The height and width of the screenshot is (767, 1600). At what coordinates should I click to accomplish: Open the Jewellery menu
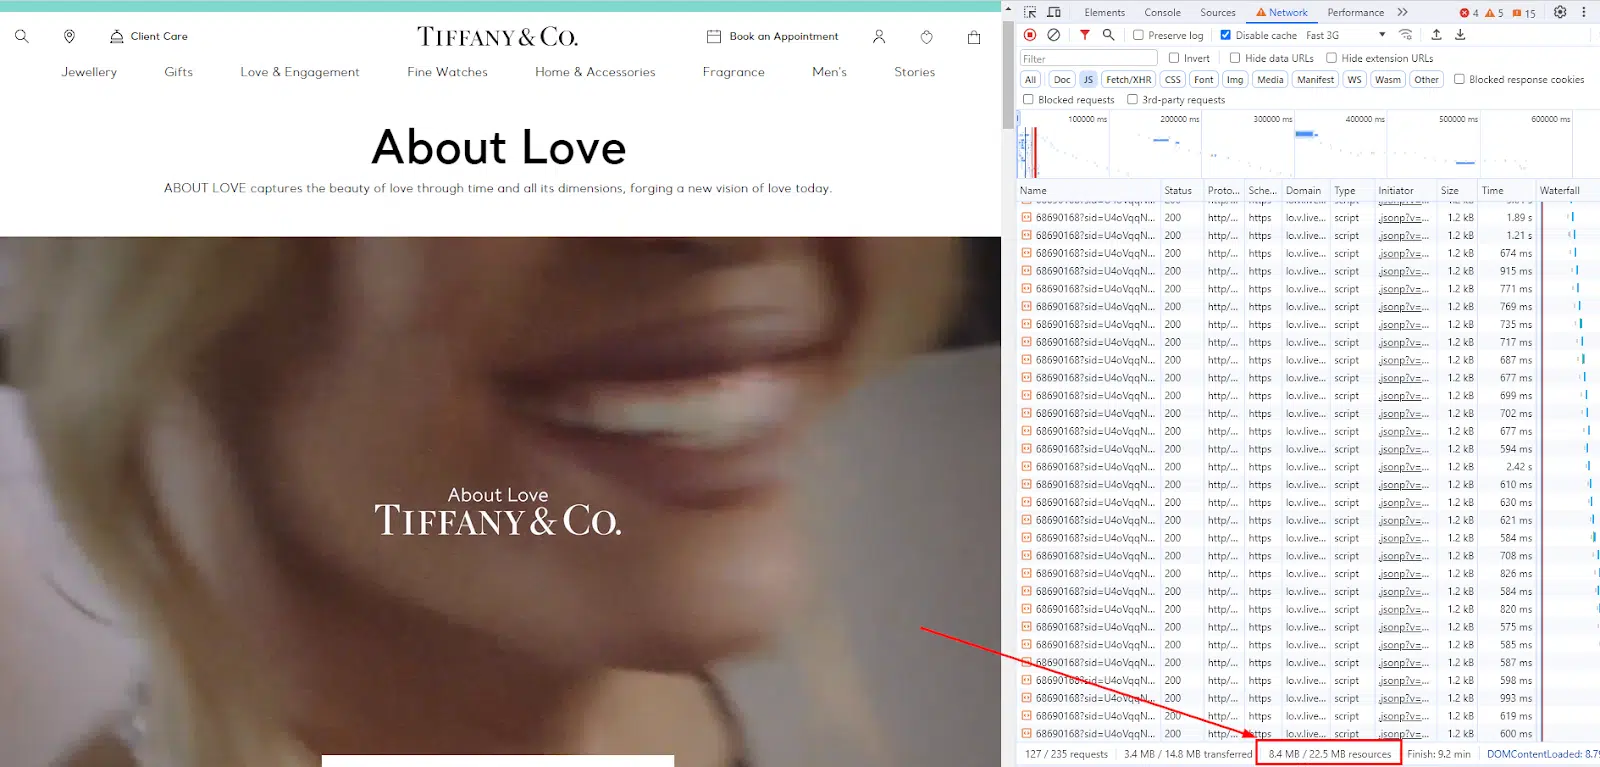coord(89,72)
